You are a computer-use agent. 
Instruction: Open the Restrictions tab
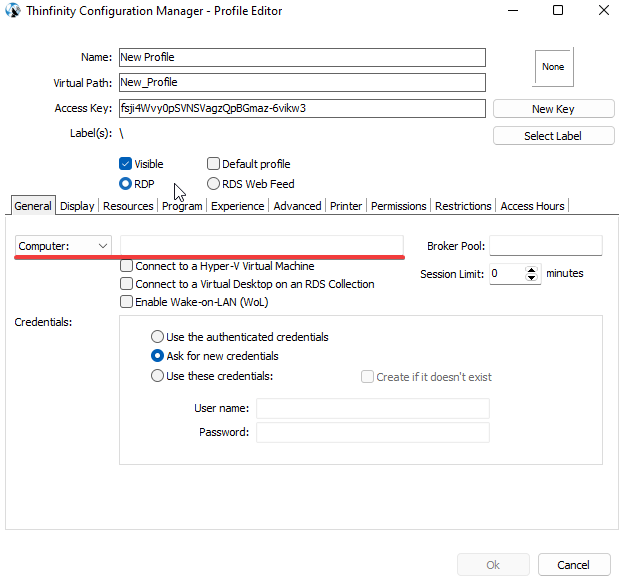pos(463,206)
